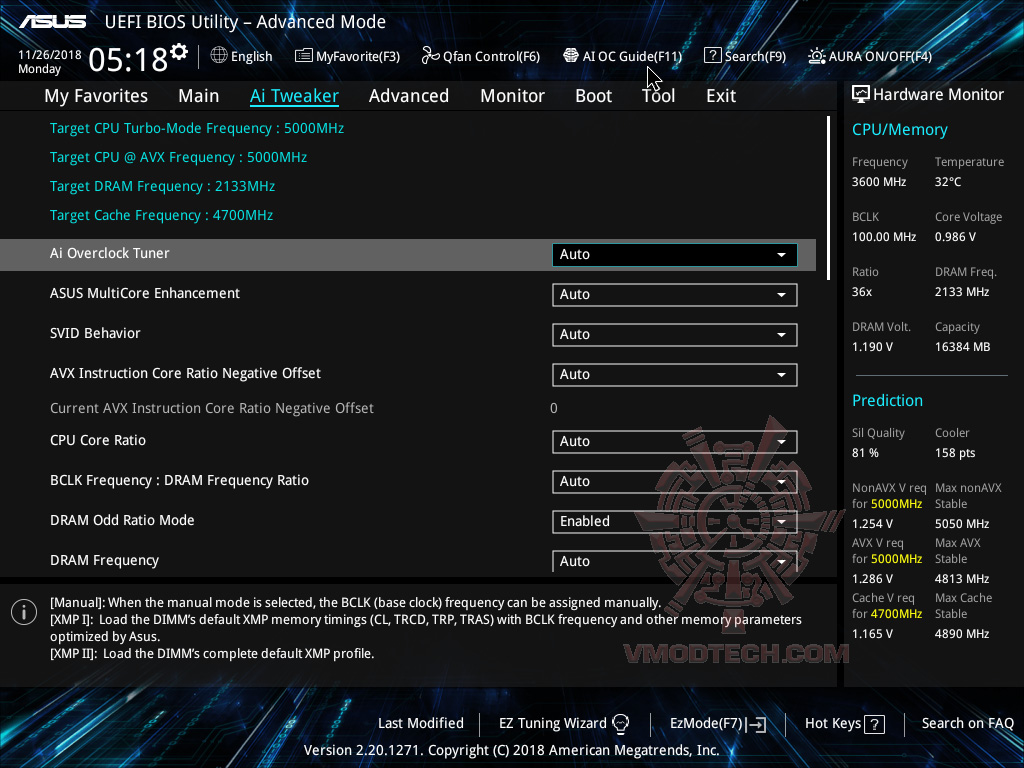1024x768 pixels.
Task: Click Target CPU @ AVX Frequency line
Action: tap(178, 157)
